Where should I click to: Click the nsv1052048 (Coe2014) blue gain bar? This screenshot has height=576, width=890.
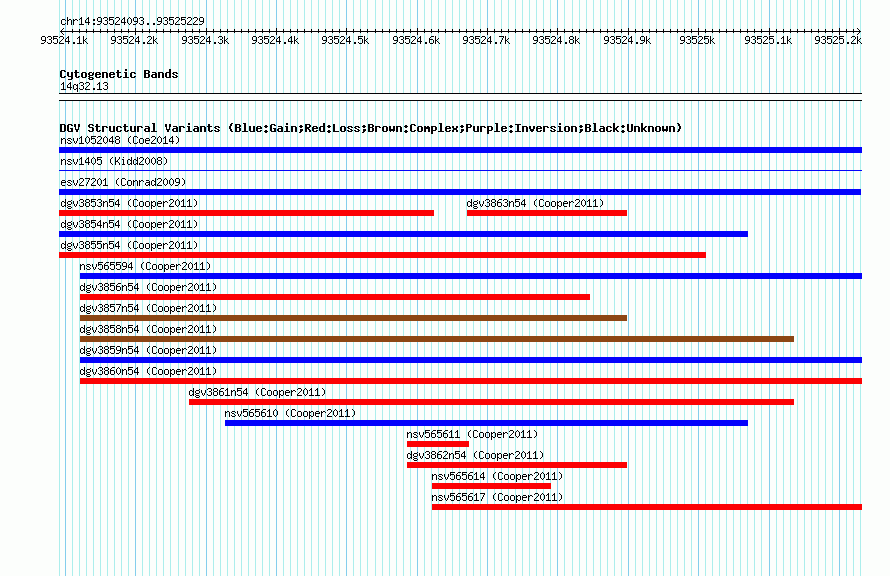(x=460, y=150)
